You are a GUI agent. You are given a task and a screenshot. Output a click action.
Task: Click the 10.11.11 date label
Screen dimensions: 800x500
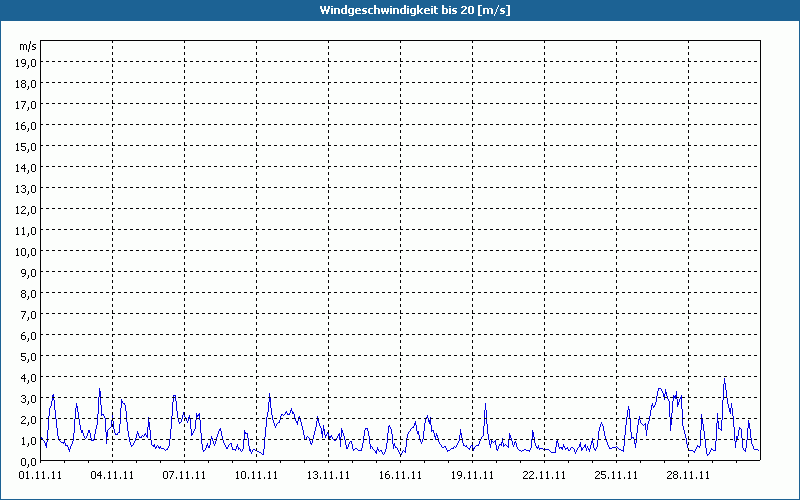coord(256,476)
